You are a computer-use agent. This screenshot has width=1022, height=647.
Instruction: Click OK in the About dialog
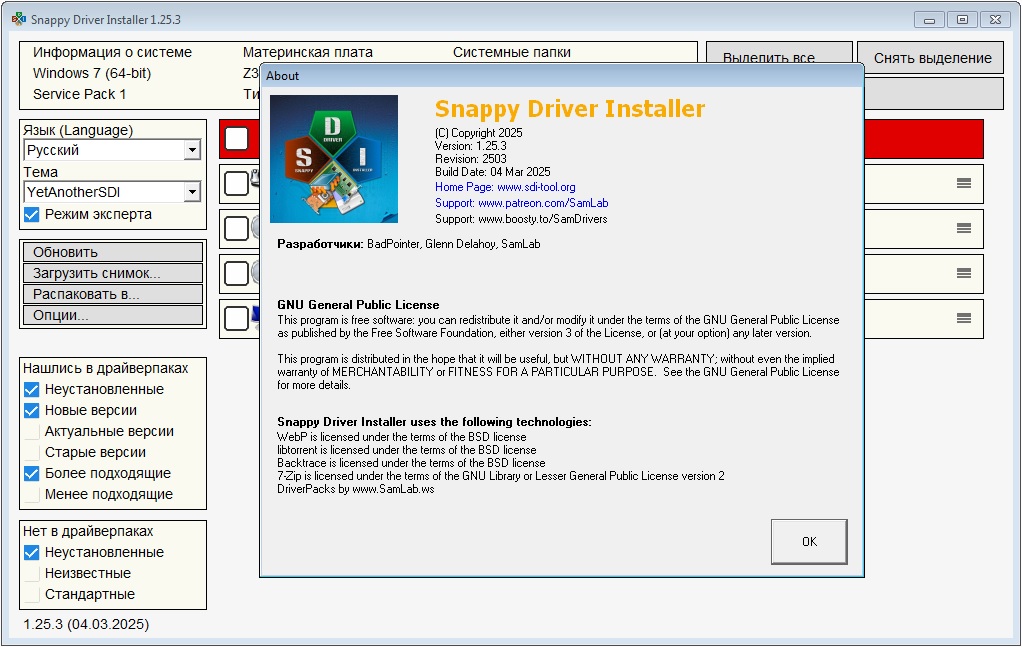[x=809, y=541]
